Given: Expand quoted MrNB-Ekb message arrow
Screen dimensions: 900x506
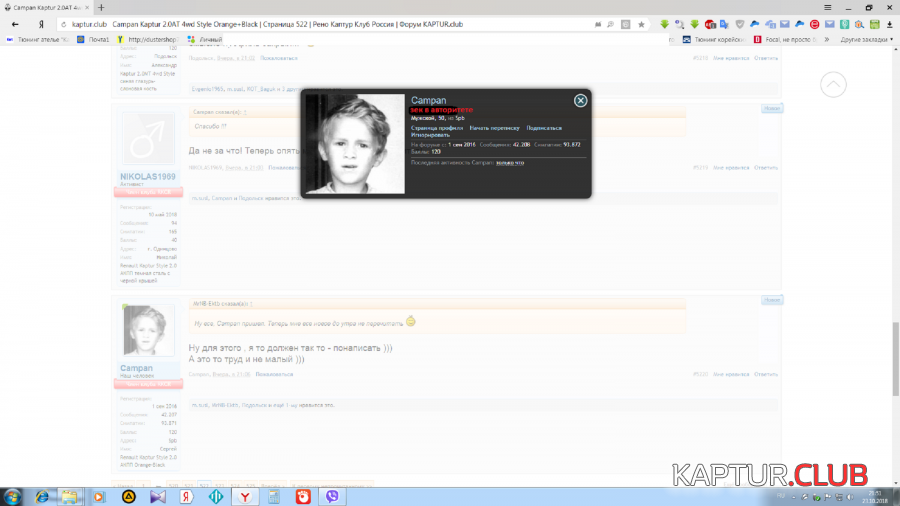Looking at the screenshot, I should [251, 303].
